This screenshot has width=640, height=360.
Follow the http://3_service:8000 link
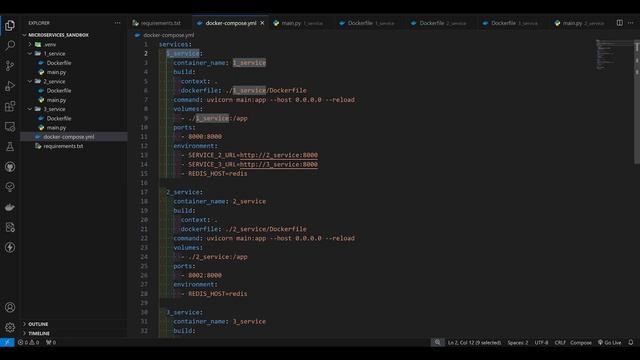pyautogui.click(x=279, y=164)
